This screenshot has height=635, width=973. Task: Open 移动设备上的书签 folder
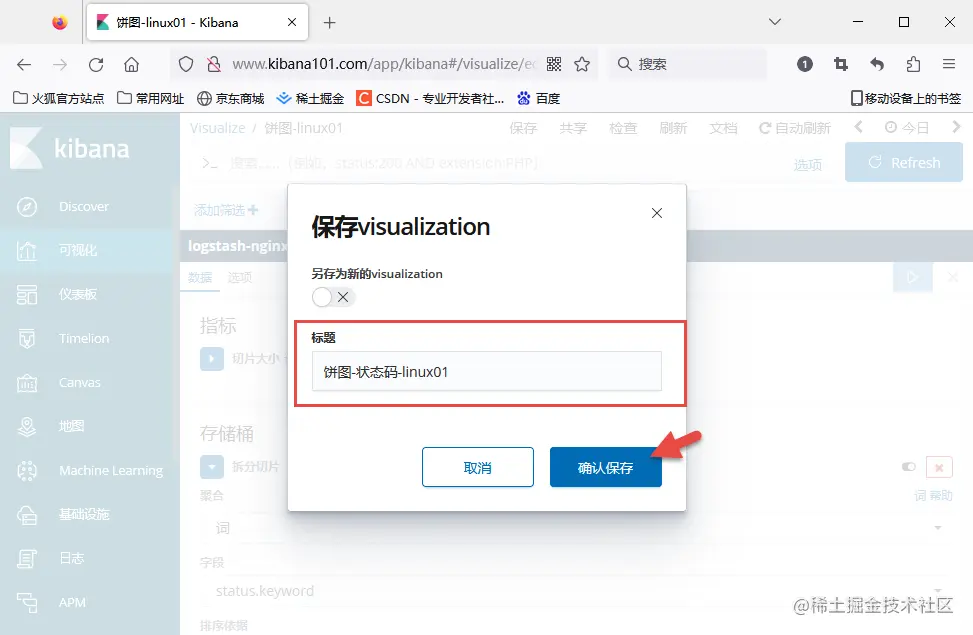point(905,98)
